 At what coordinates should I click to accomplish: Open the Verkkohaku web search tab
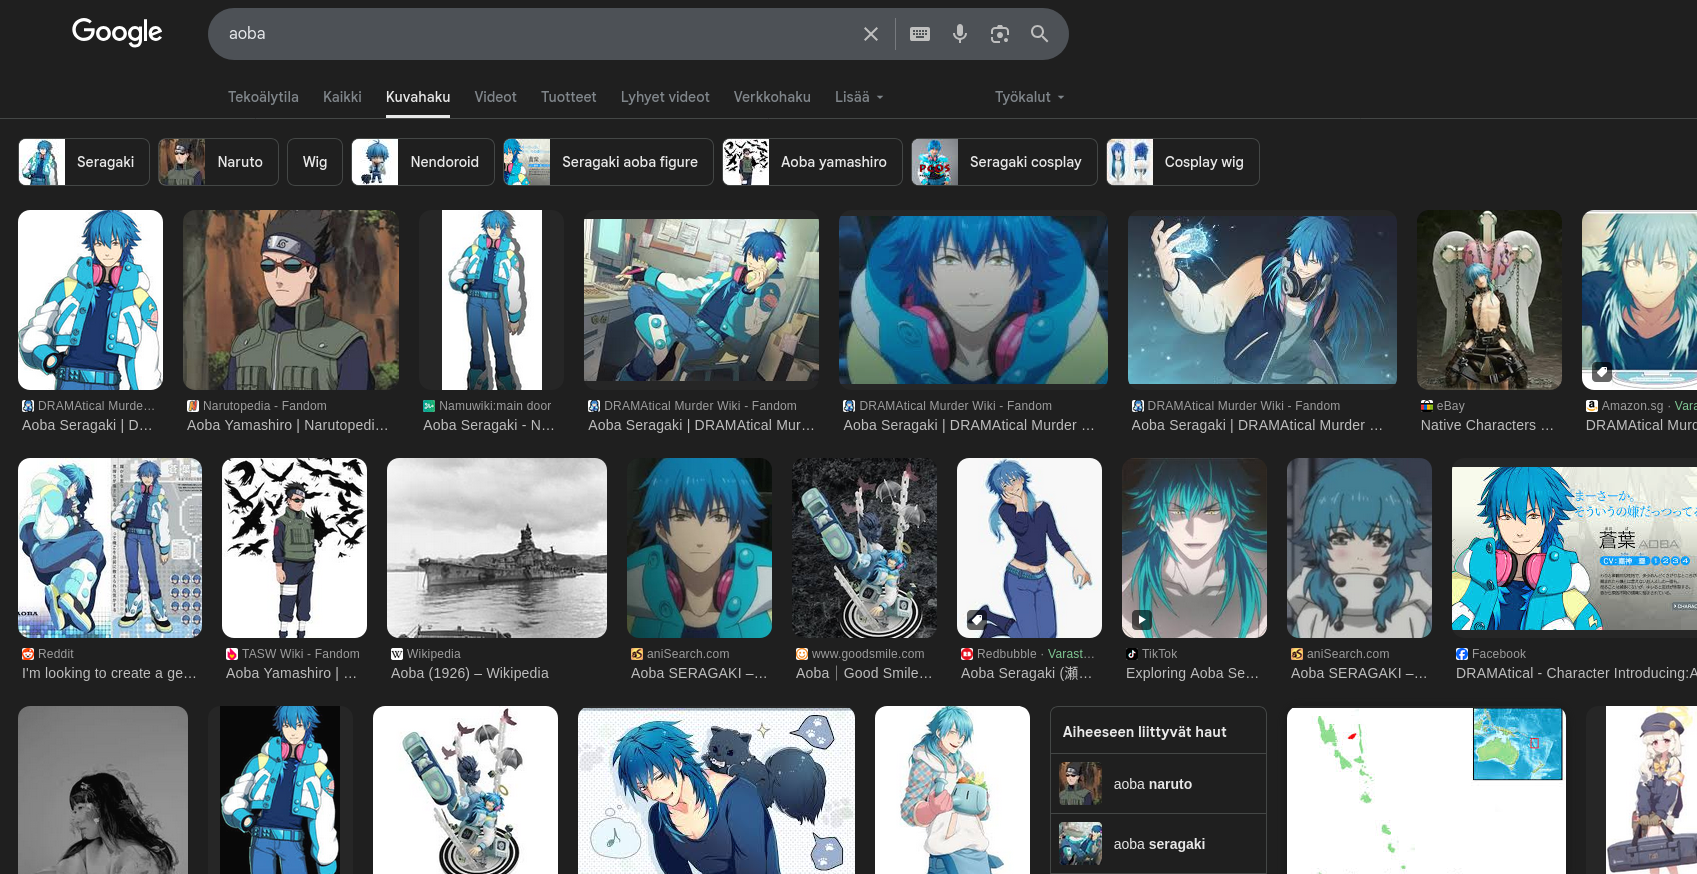point(772,97)
